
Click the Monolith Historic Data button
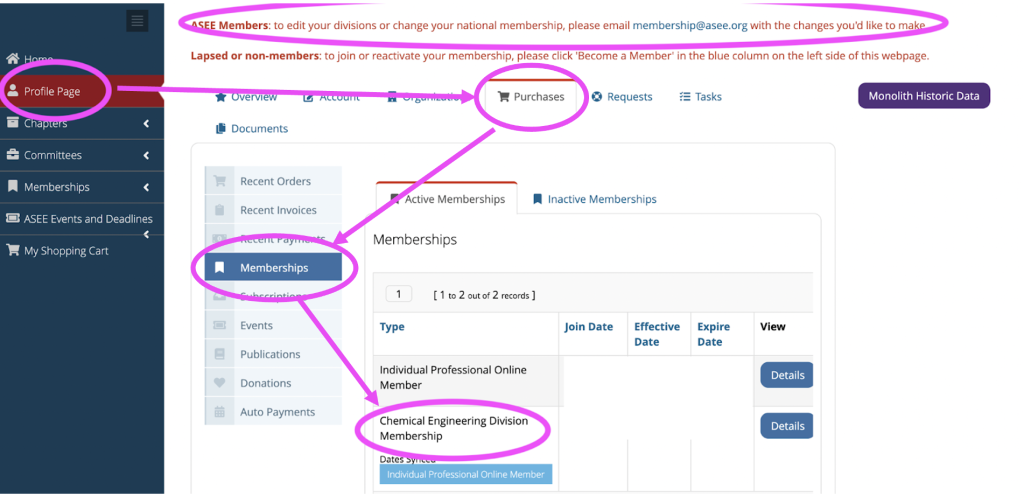tap(923, 96)
